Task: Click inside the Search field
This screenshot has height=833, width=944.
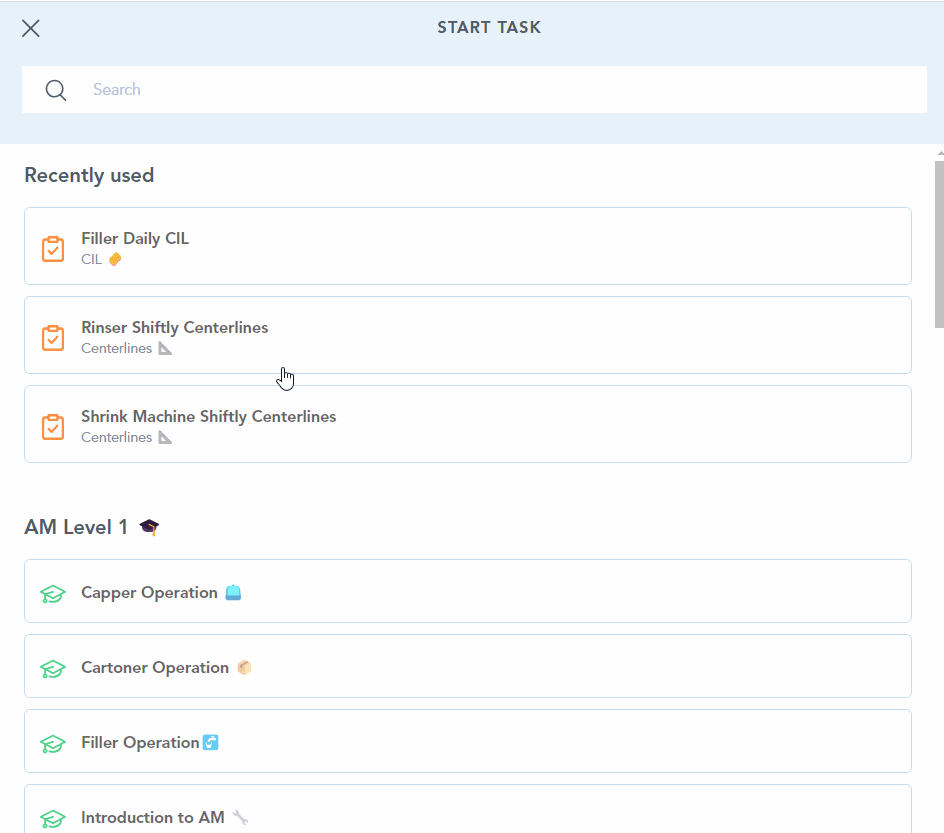Action: click(400, 90)
